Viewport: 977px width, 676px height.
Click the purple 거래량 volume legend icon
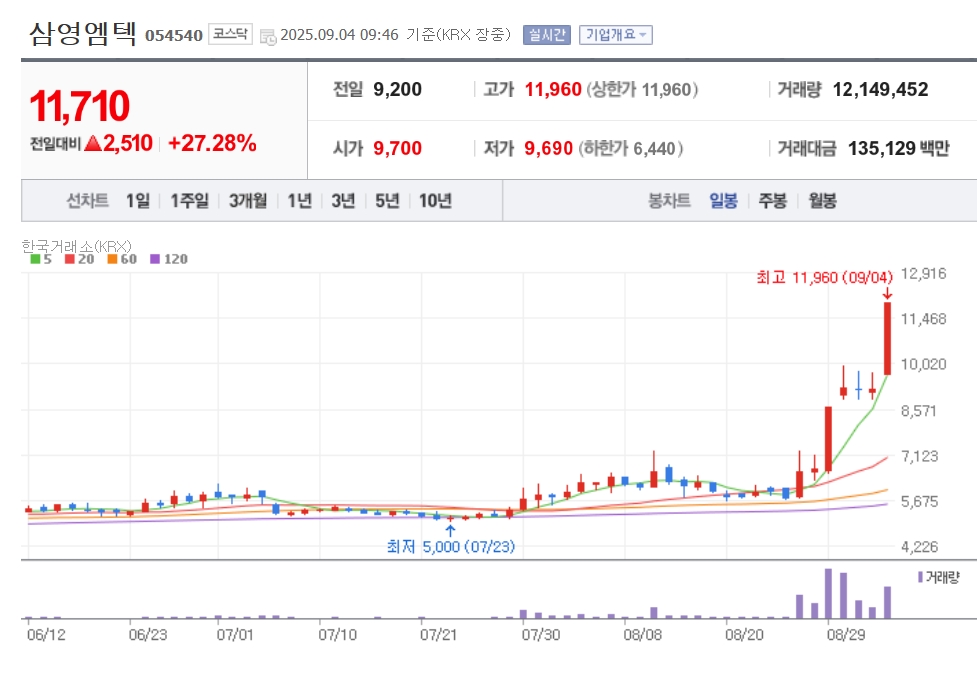920,577
